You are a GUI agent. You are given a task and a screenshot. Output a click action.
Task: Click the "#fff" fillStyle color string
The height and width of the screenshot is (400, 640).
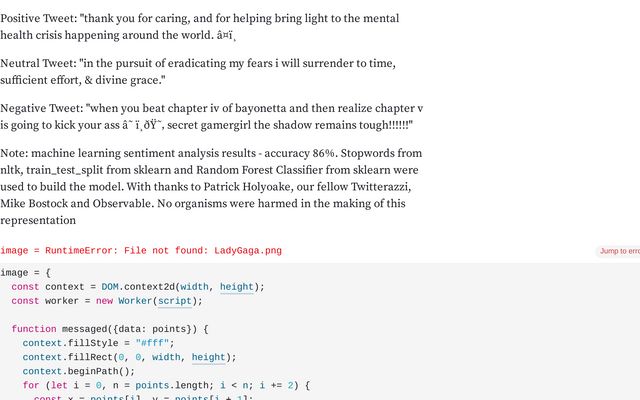click(152, 343)
